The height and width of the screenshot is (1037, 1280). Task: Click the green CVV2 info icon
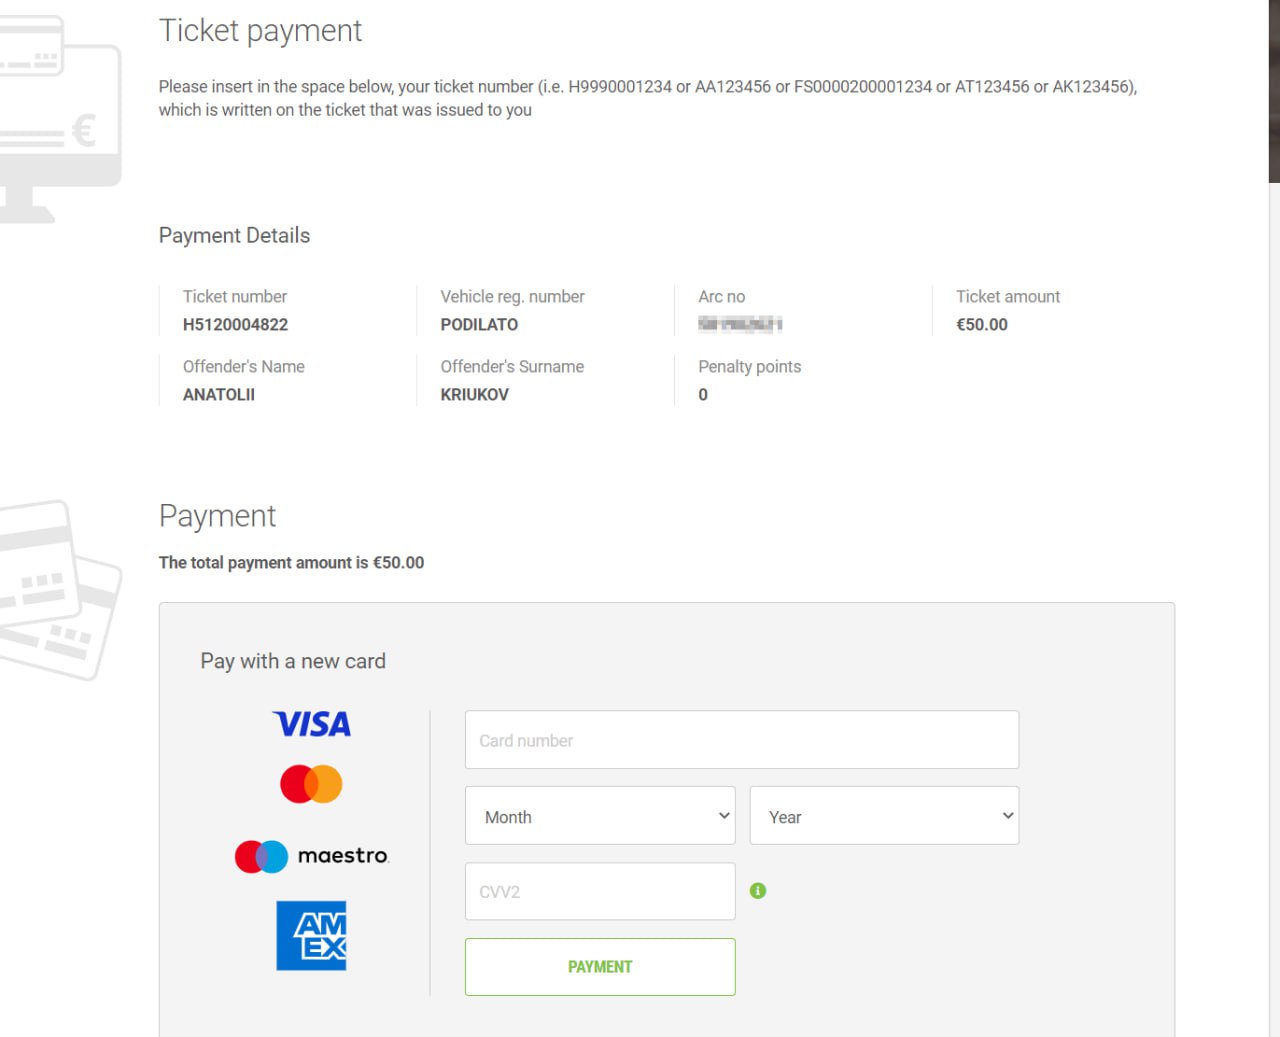[758, 891]
